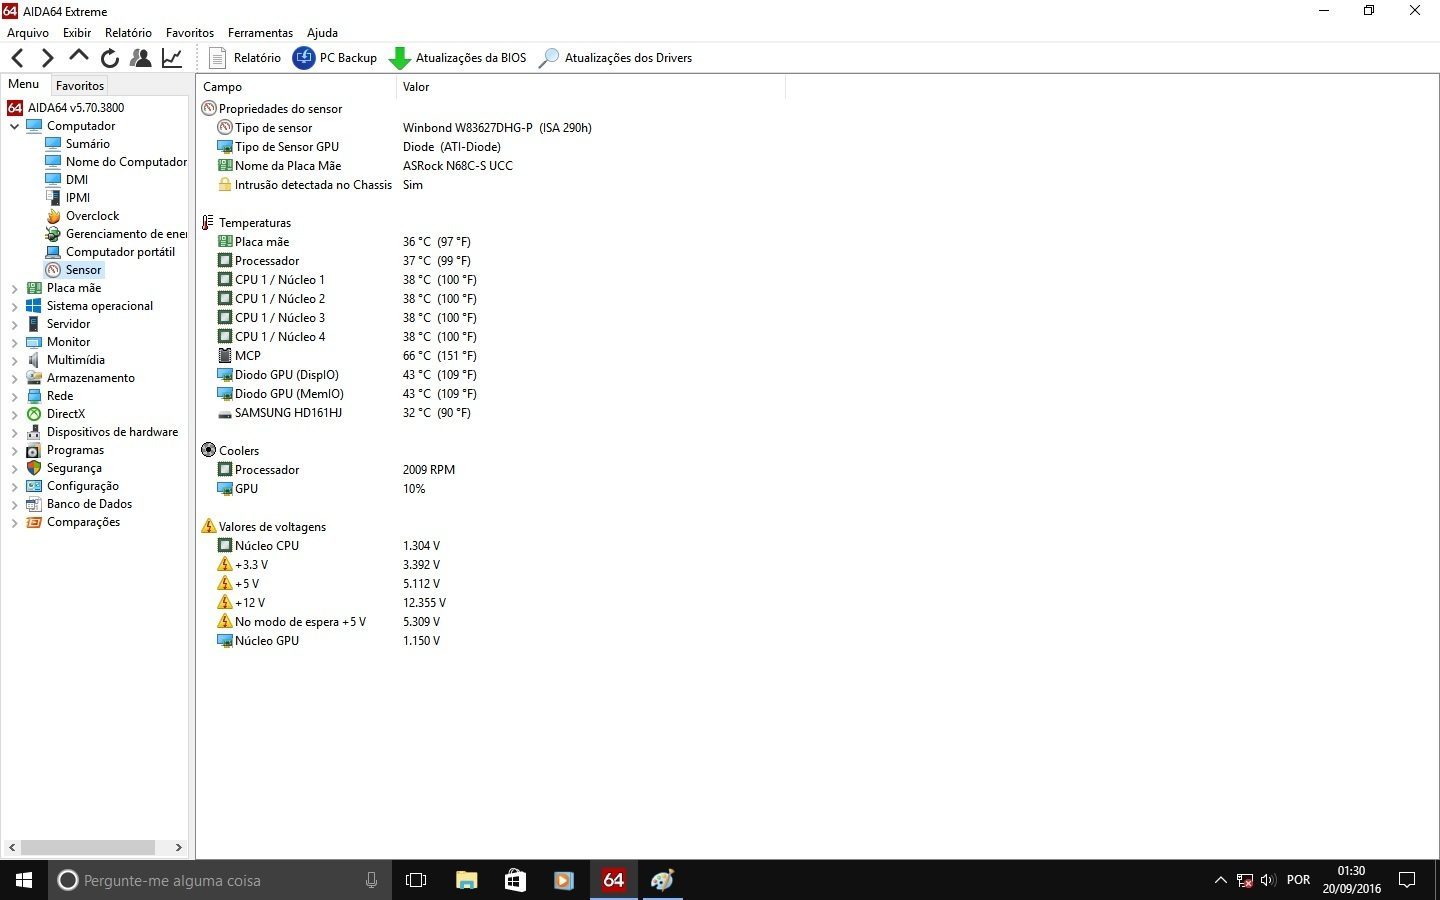Image resolution: width=1440 pixels, height=900 pixels.
Task: Select the AIDA64 v5.70.3800 root node
Action: pyautogui.click(x=75, y=108)
